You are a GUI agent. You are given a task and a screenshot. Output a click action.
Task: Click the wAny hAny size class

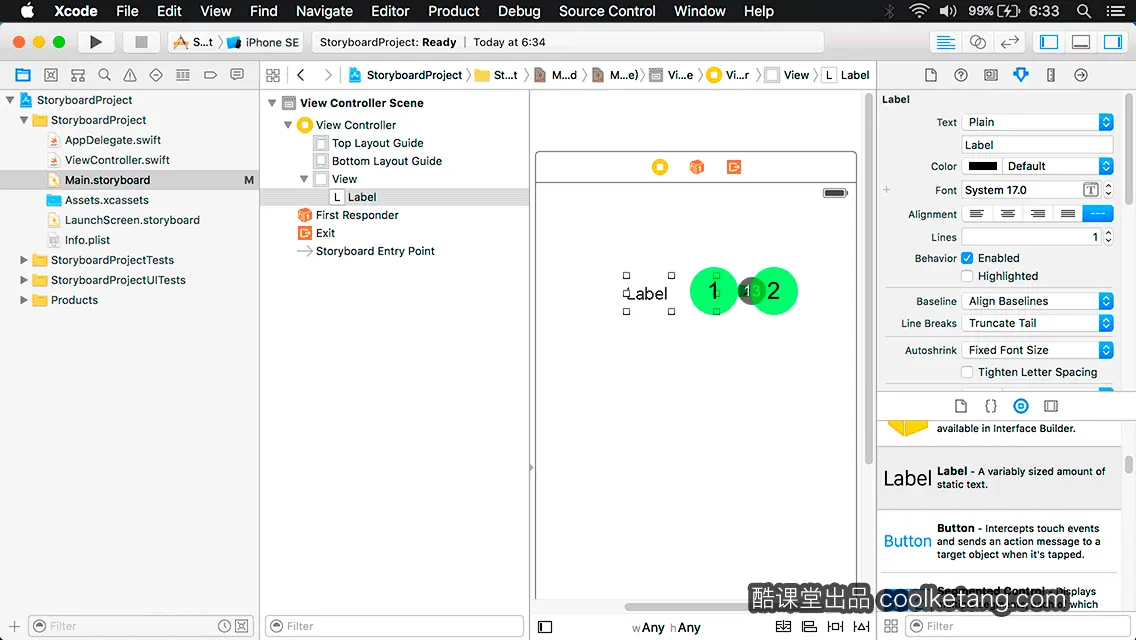[x=666, y=628]
